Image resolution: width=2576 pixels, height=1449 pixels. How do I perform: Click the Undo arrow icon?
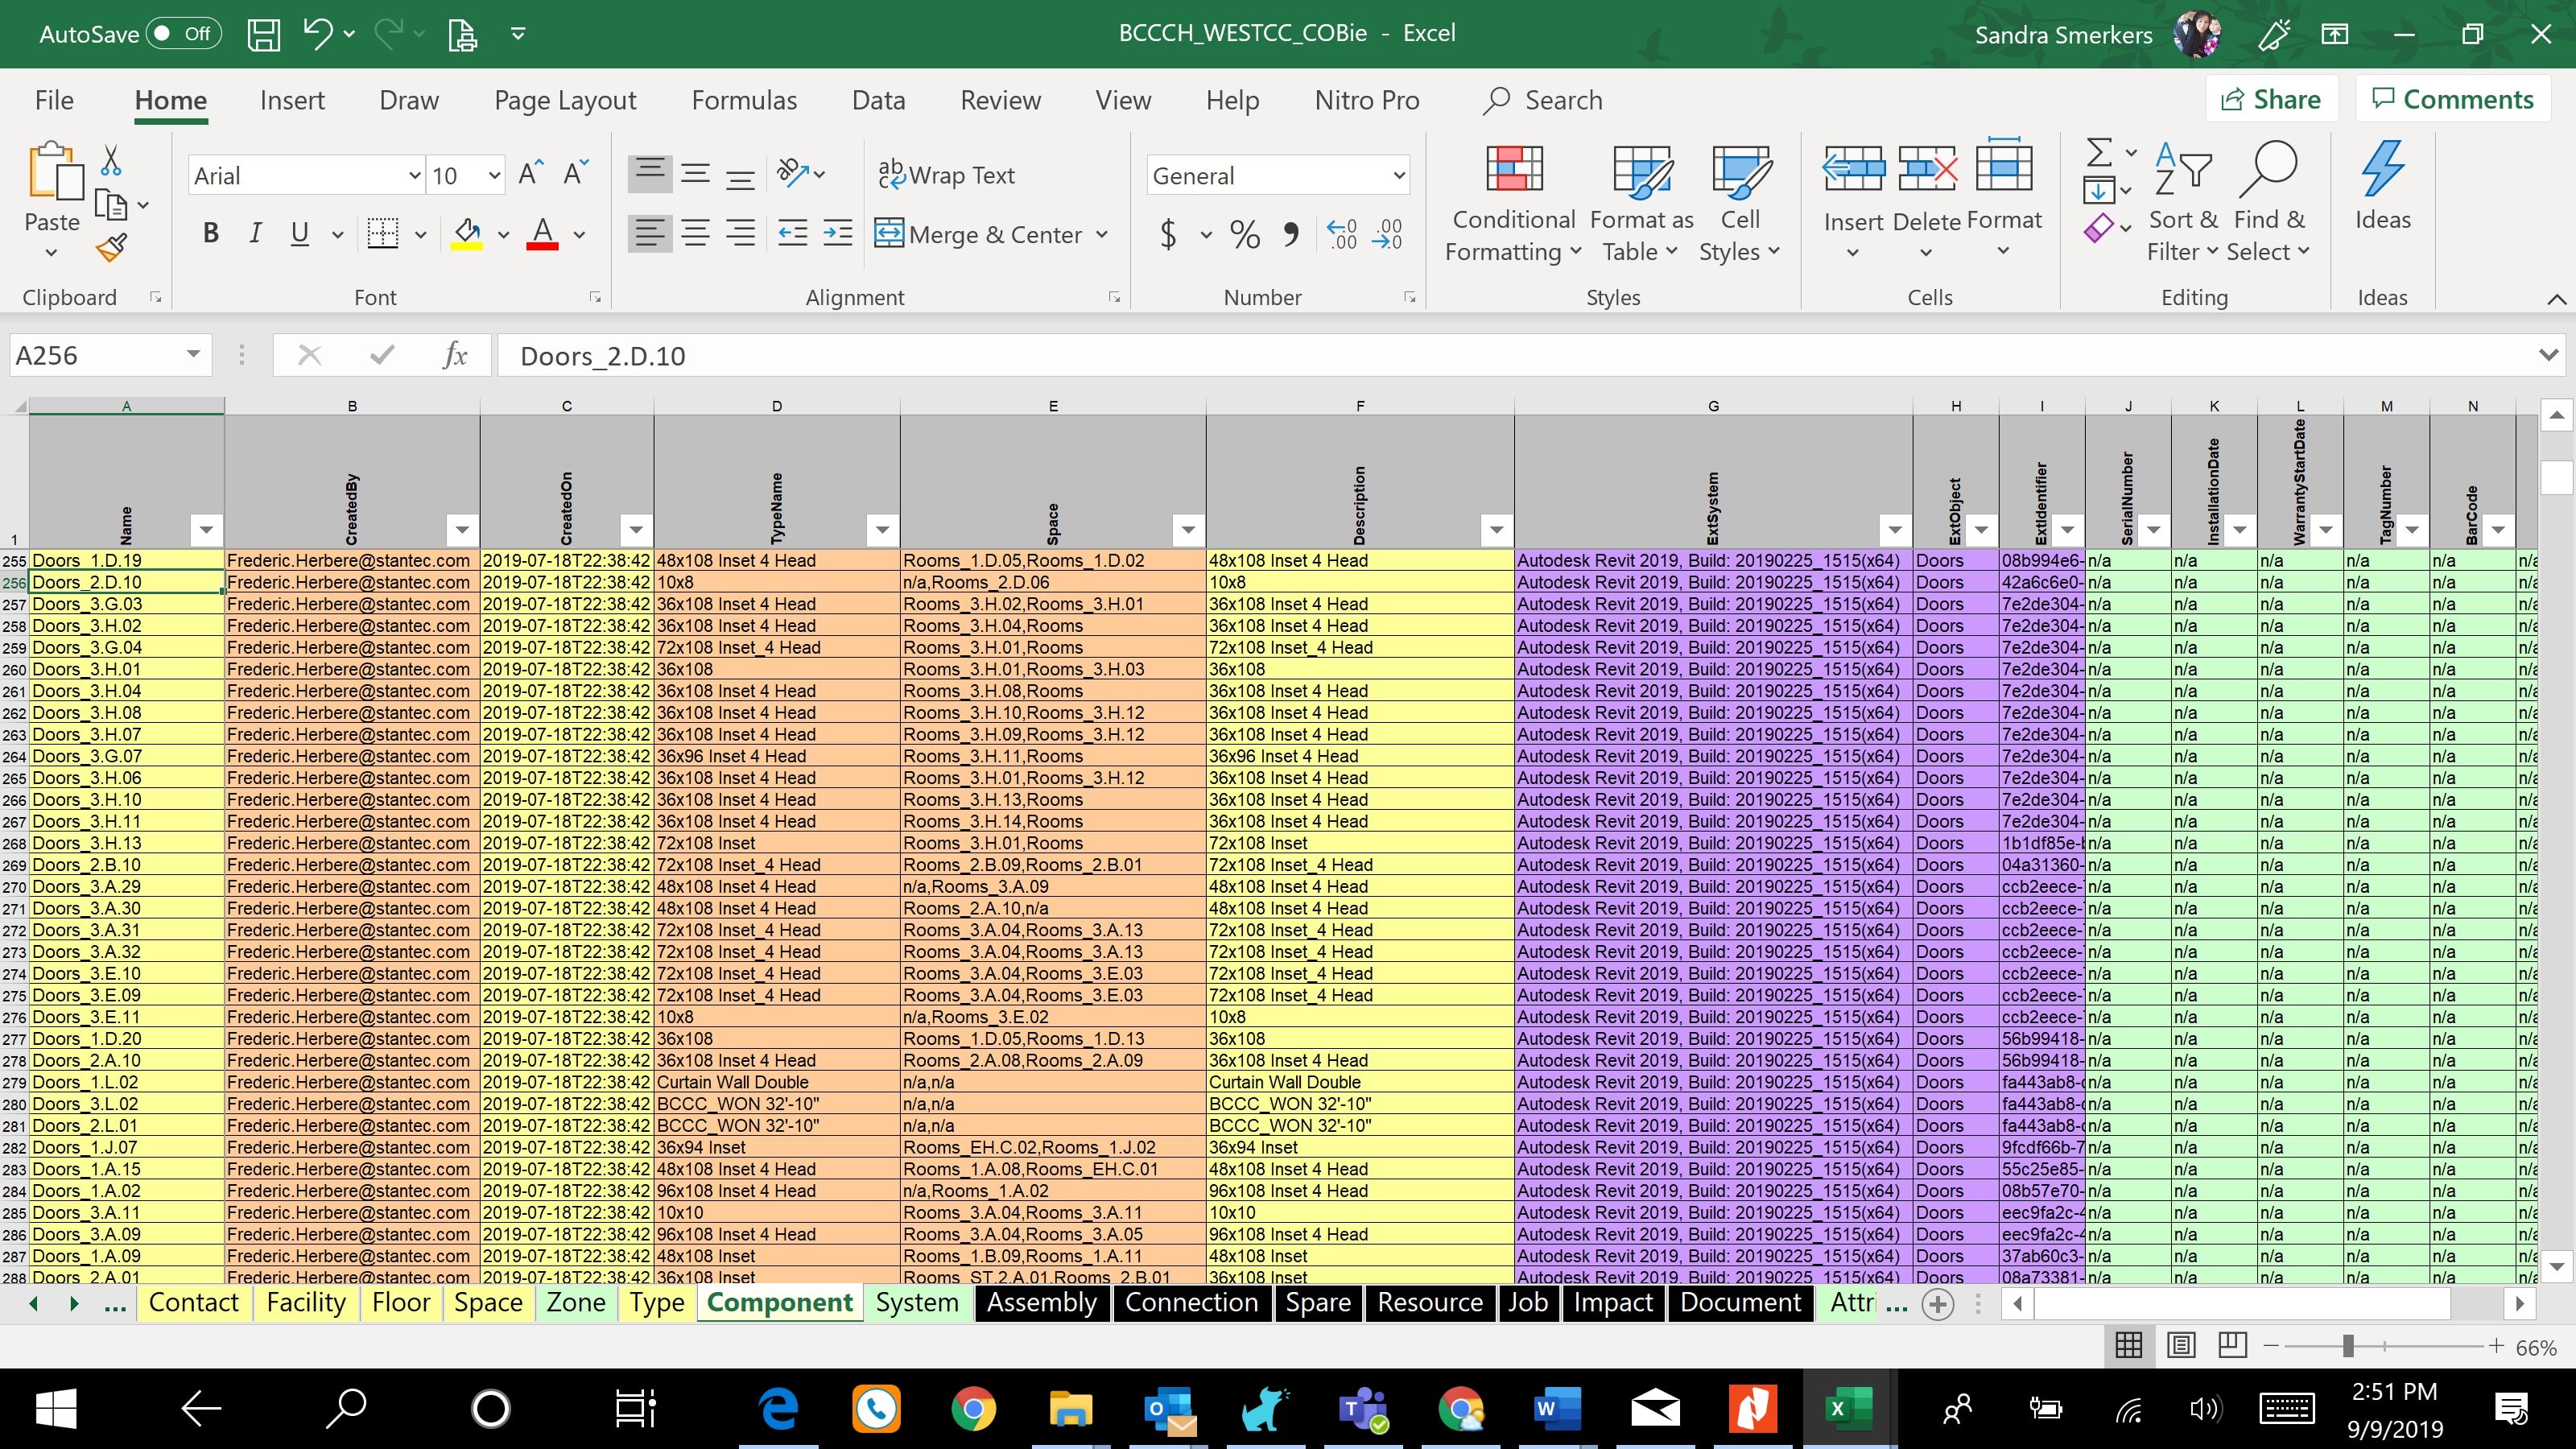pyautogui.click(x=318, y=33)
